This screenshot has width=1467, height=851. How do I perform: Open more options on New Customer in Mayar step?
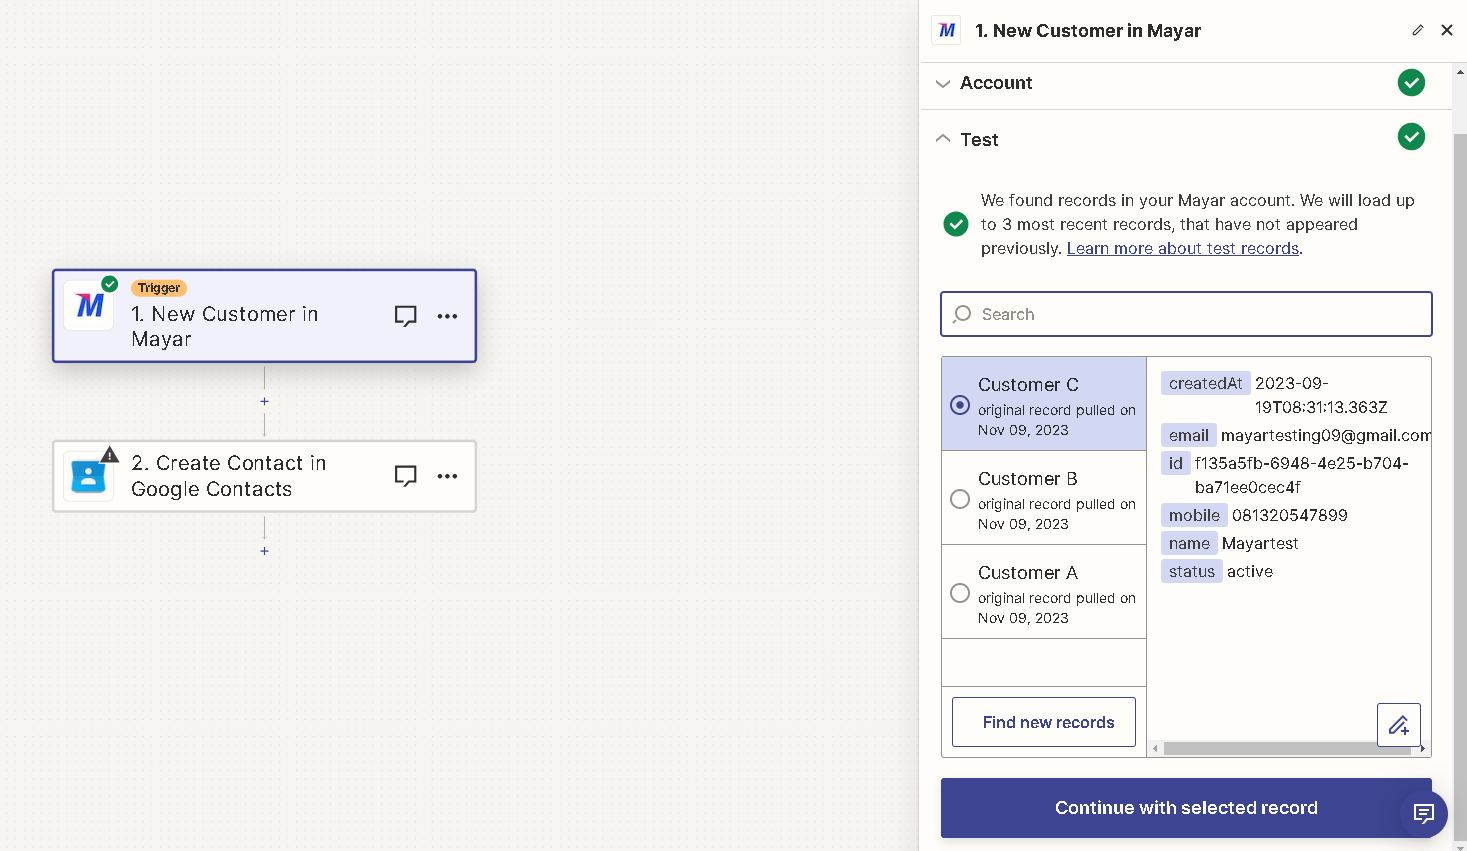tap(447, 316)
